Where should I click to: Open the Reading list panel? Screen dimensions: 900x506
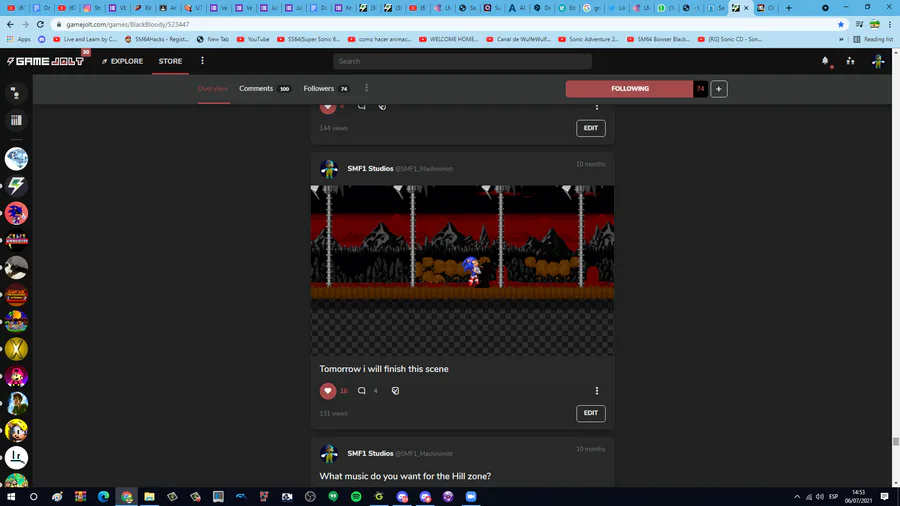pyautogui.click(x=873, y=39)
